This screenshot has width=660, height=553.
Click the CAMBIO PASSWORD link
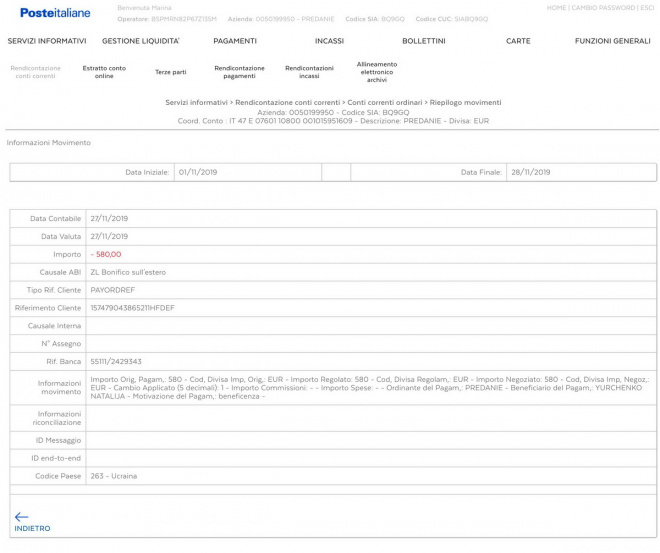tap(603, 8)
